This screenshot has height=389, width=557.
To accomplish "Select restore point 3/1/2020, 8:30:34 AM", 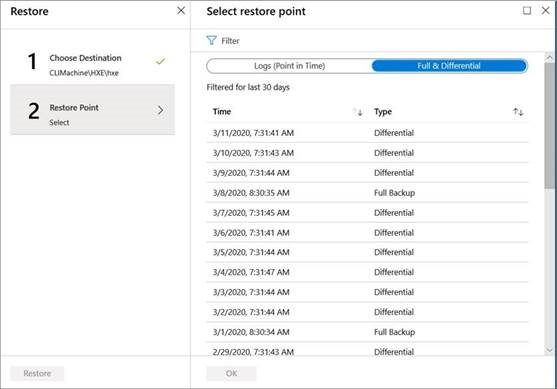I will [x=367, y=332].
